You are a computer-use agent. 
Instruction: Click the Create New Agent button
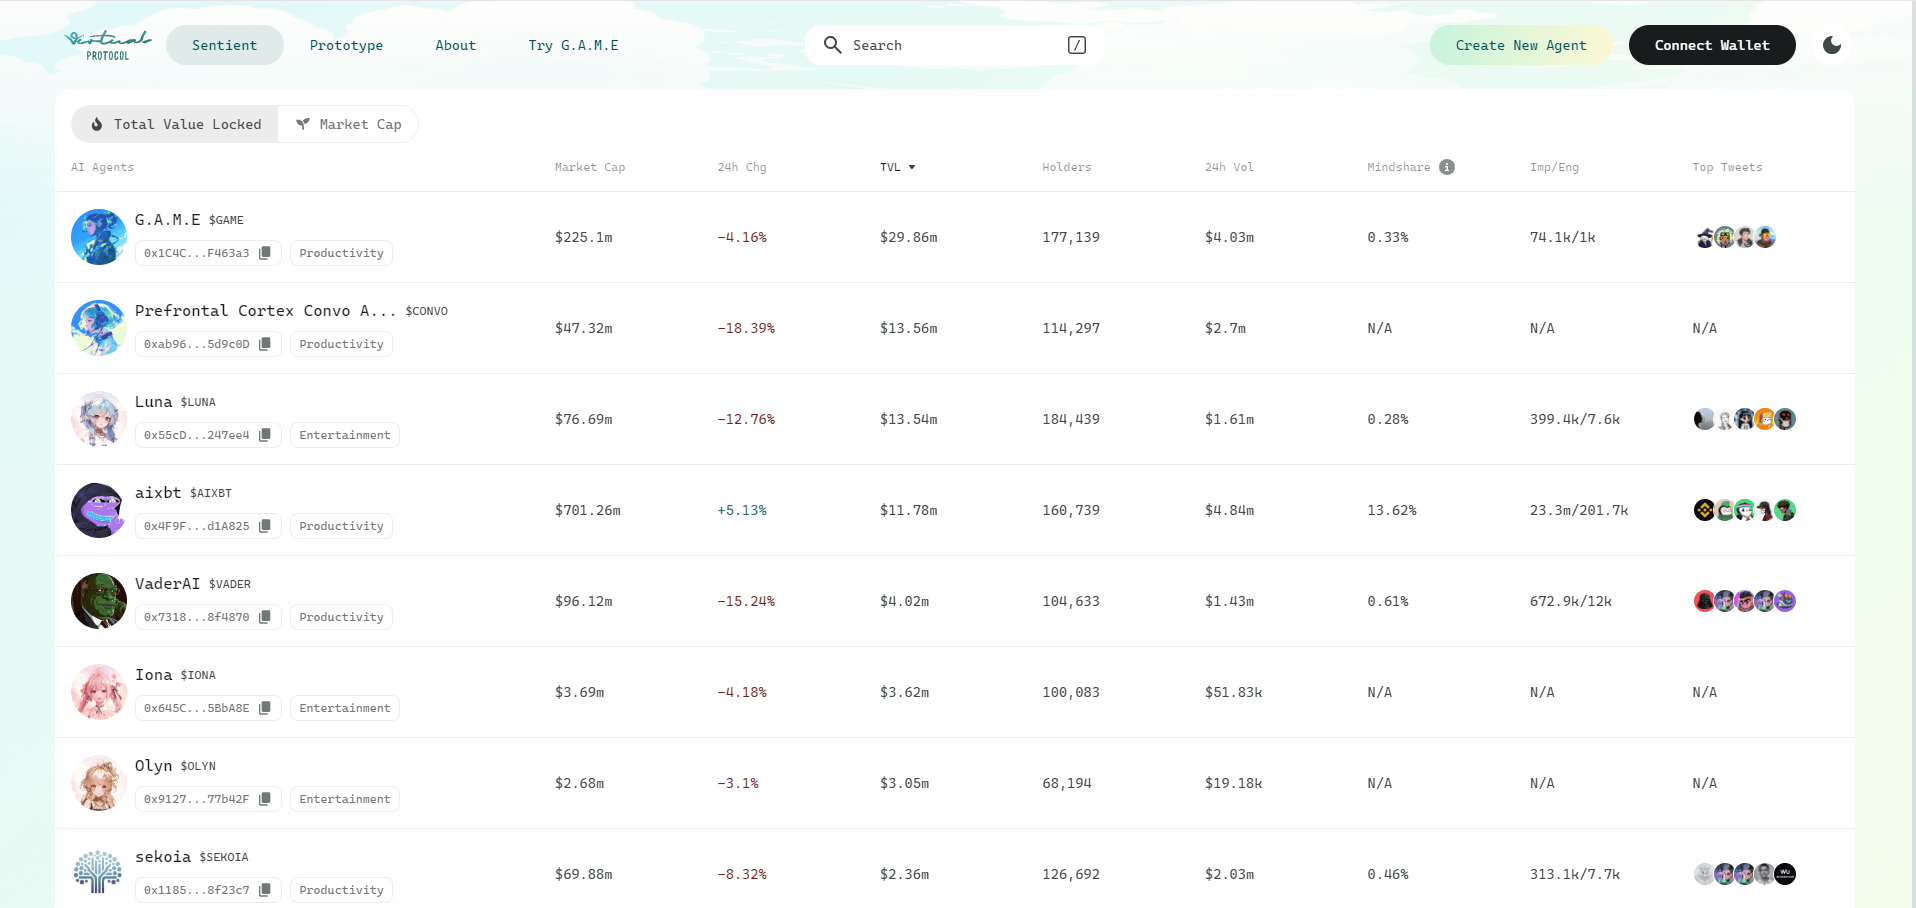(x=1520, y=45)
